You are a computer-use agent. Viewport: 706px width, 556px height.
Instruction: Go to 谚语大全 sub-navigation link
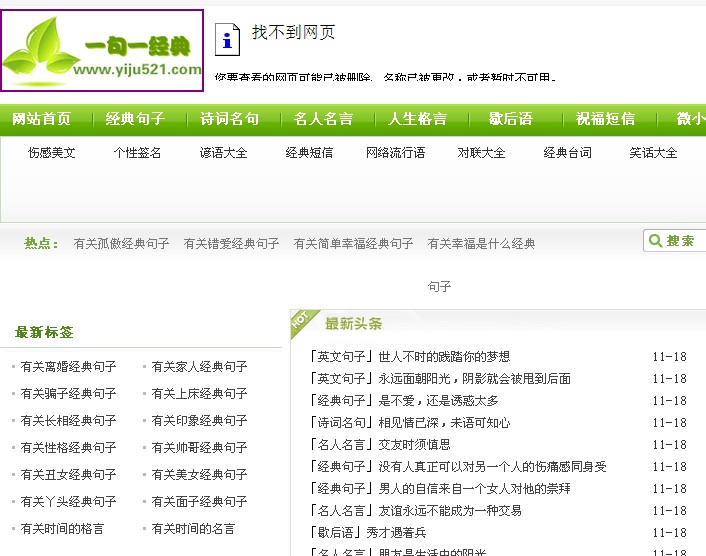pos(223,153)
